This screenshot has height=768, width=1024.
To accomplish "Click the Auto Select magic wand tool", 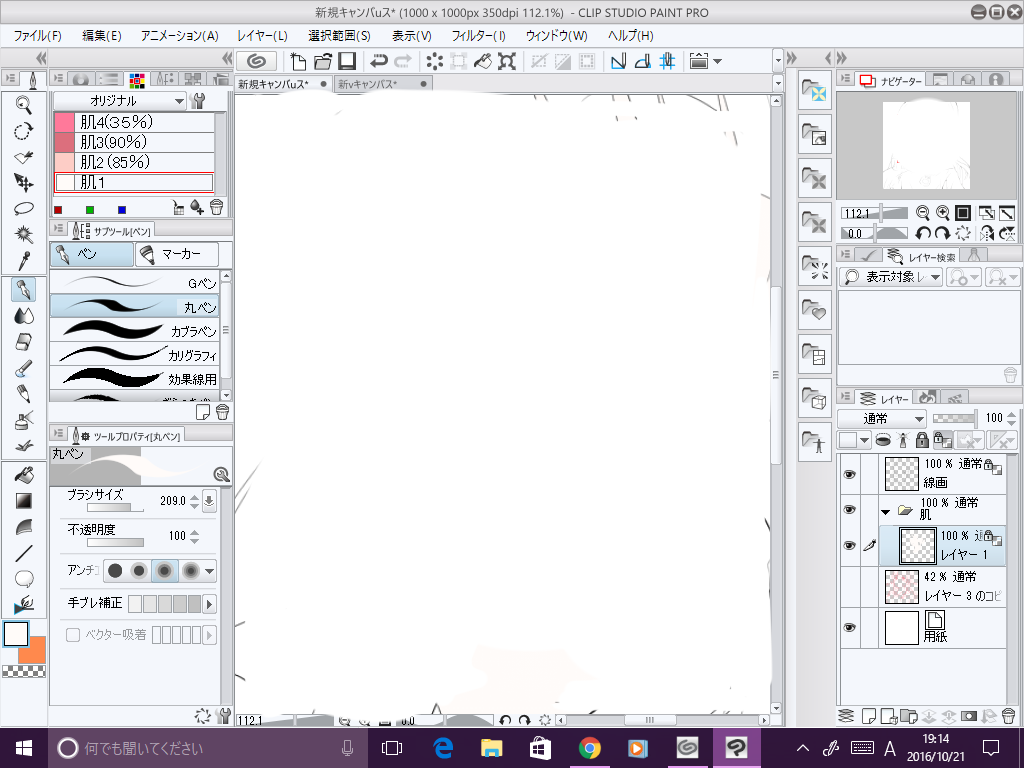I will click(x=25, y=234).
